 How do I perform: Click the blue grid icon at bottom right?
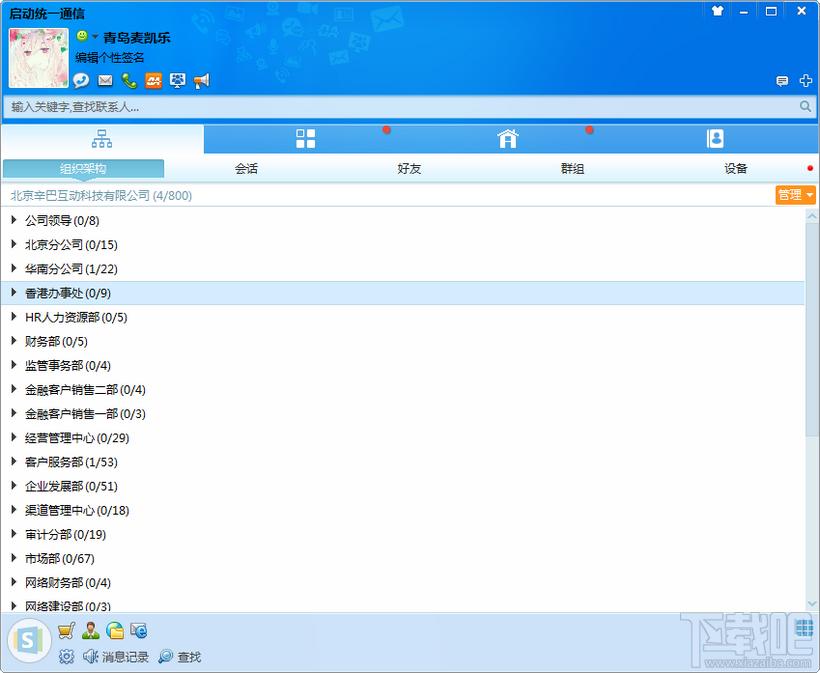(x=804, y=626)
